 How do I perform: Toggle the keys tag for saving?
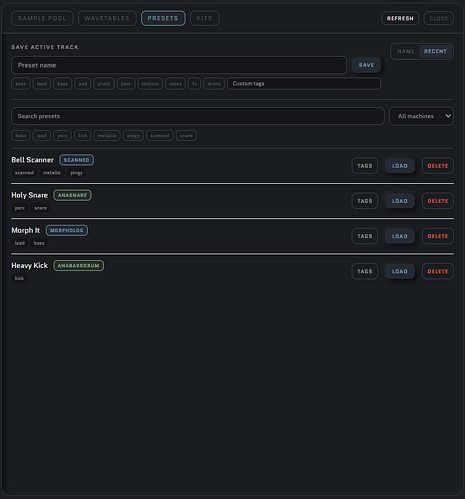pyautogui.click(x=62, y=84)
